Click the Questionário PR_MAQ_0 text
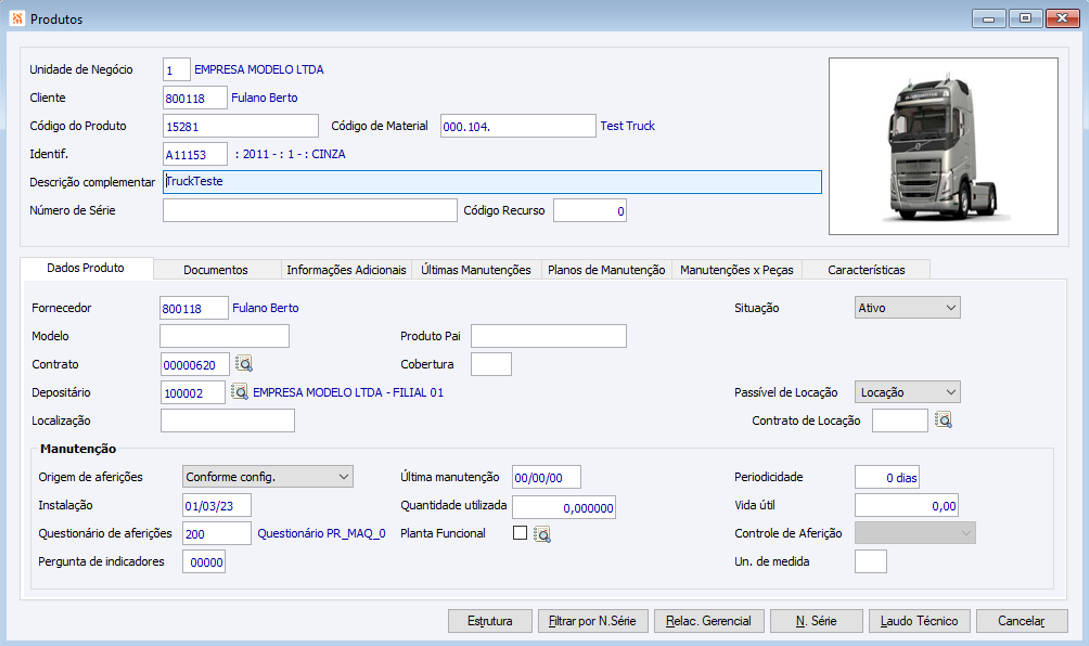Viewport: 1089px width, 646px height. coord(322,533)
